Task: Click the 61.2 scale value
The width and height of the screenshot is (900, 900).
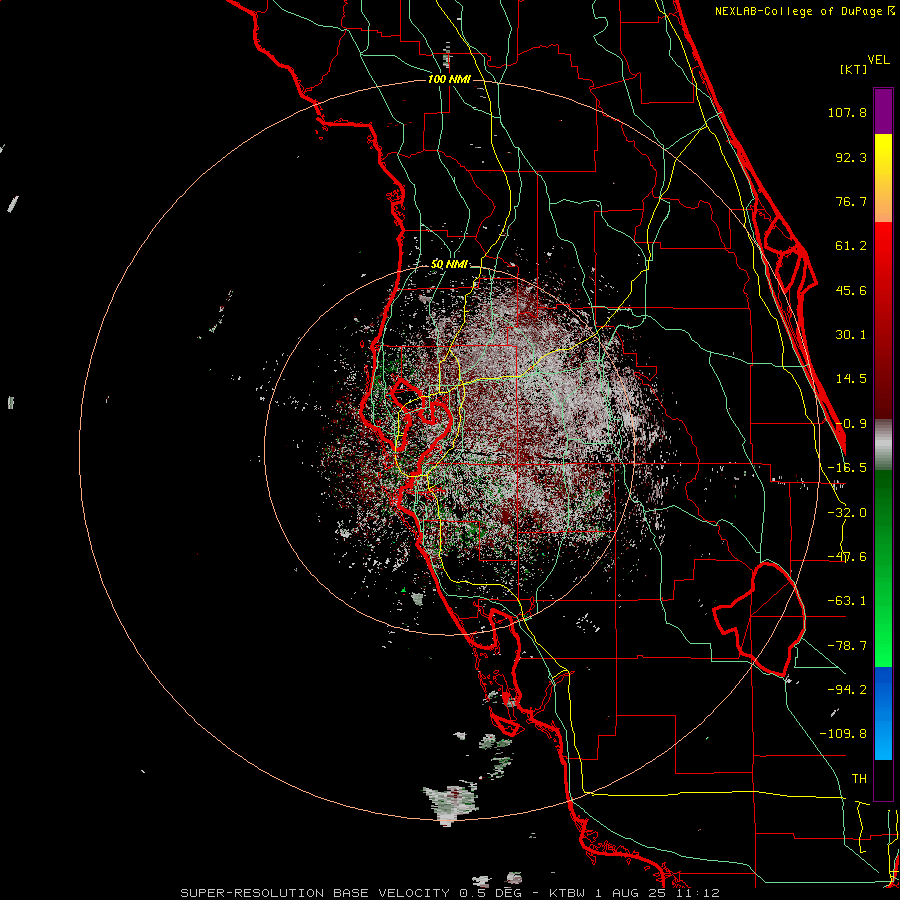Action: 851,246
